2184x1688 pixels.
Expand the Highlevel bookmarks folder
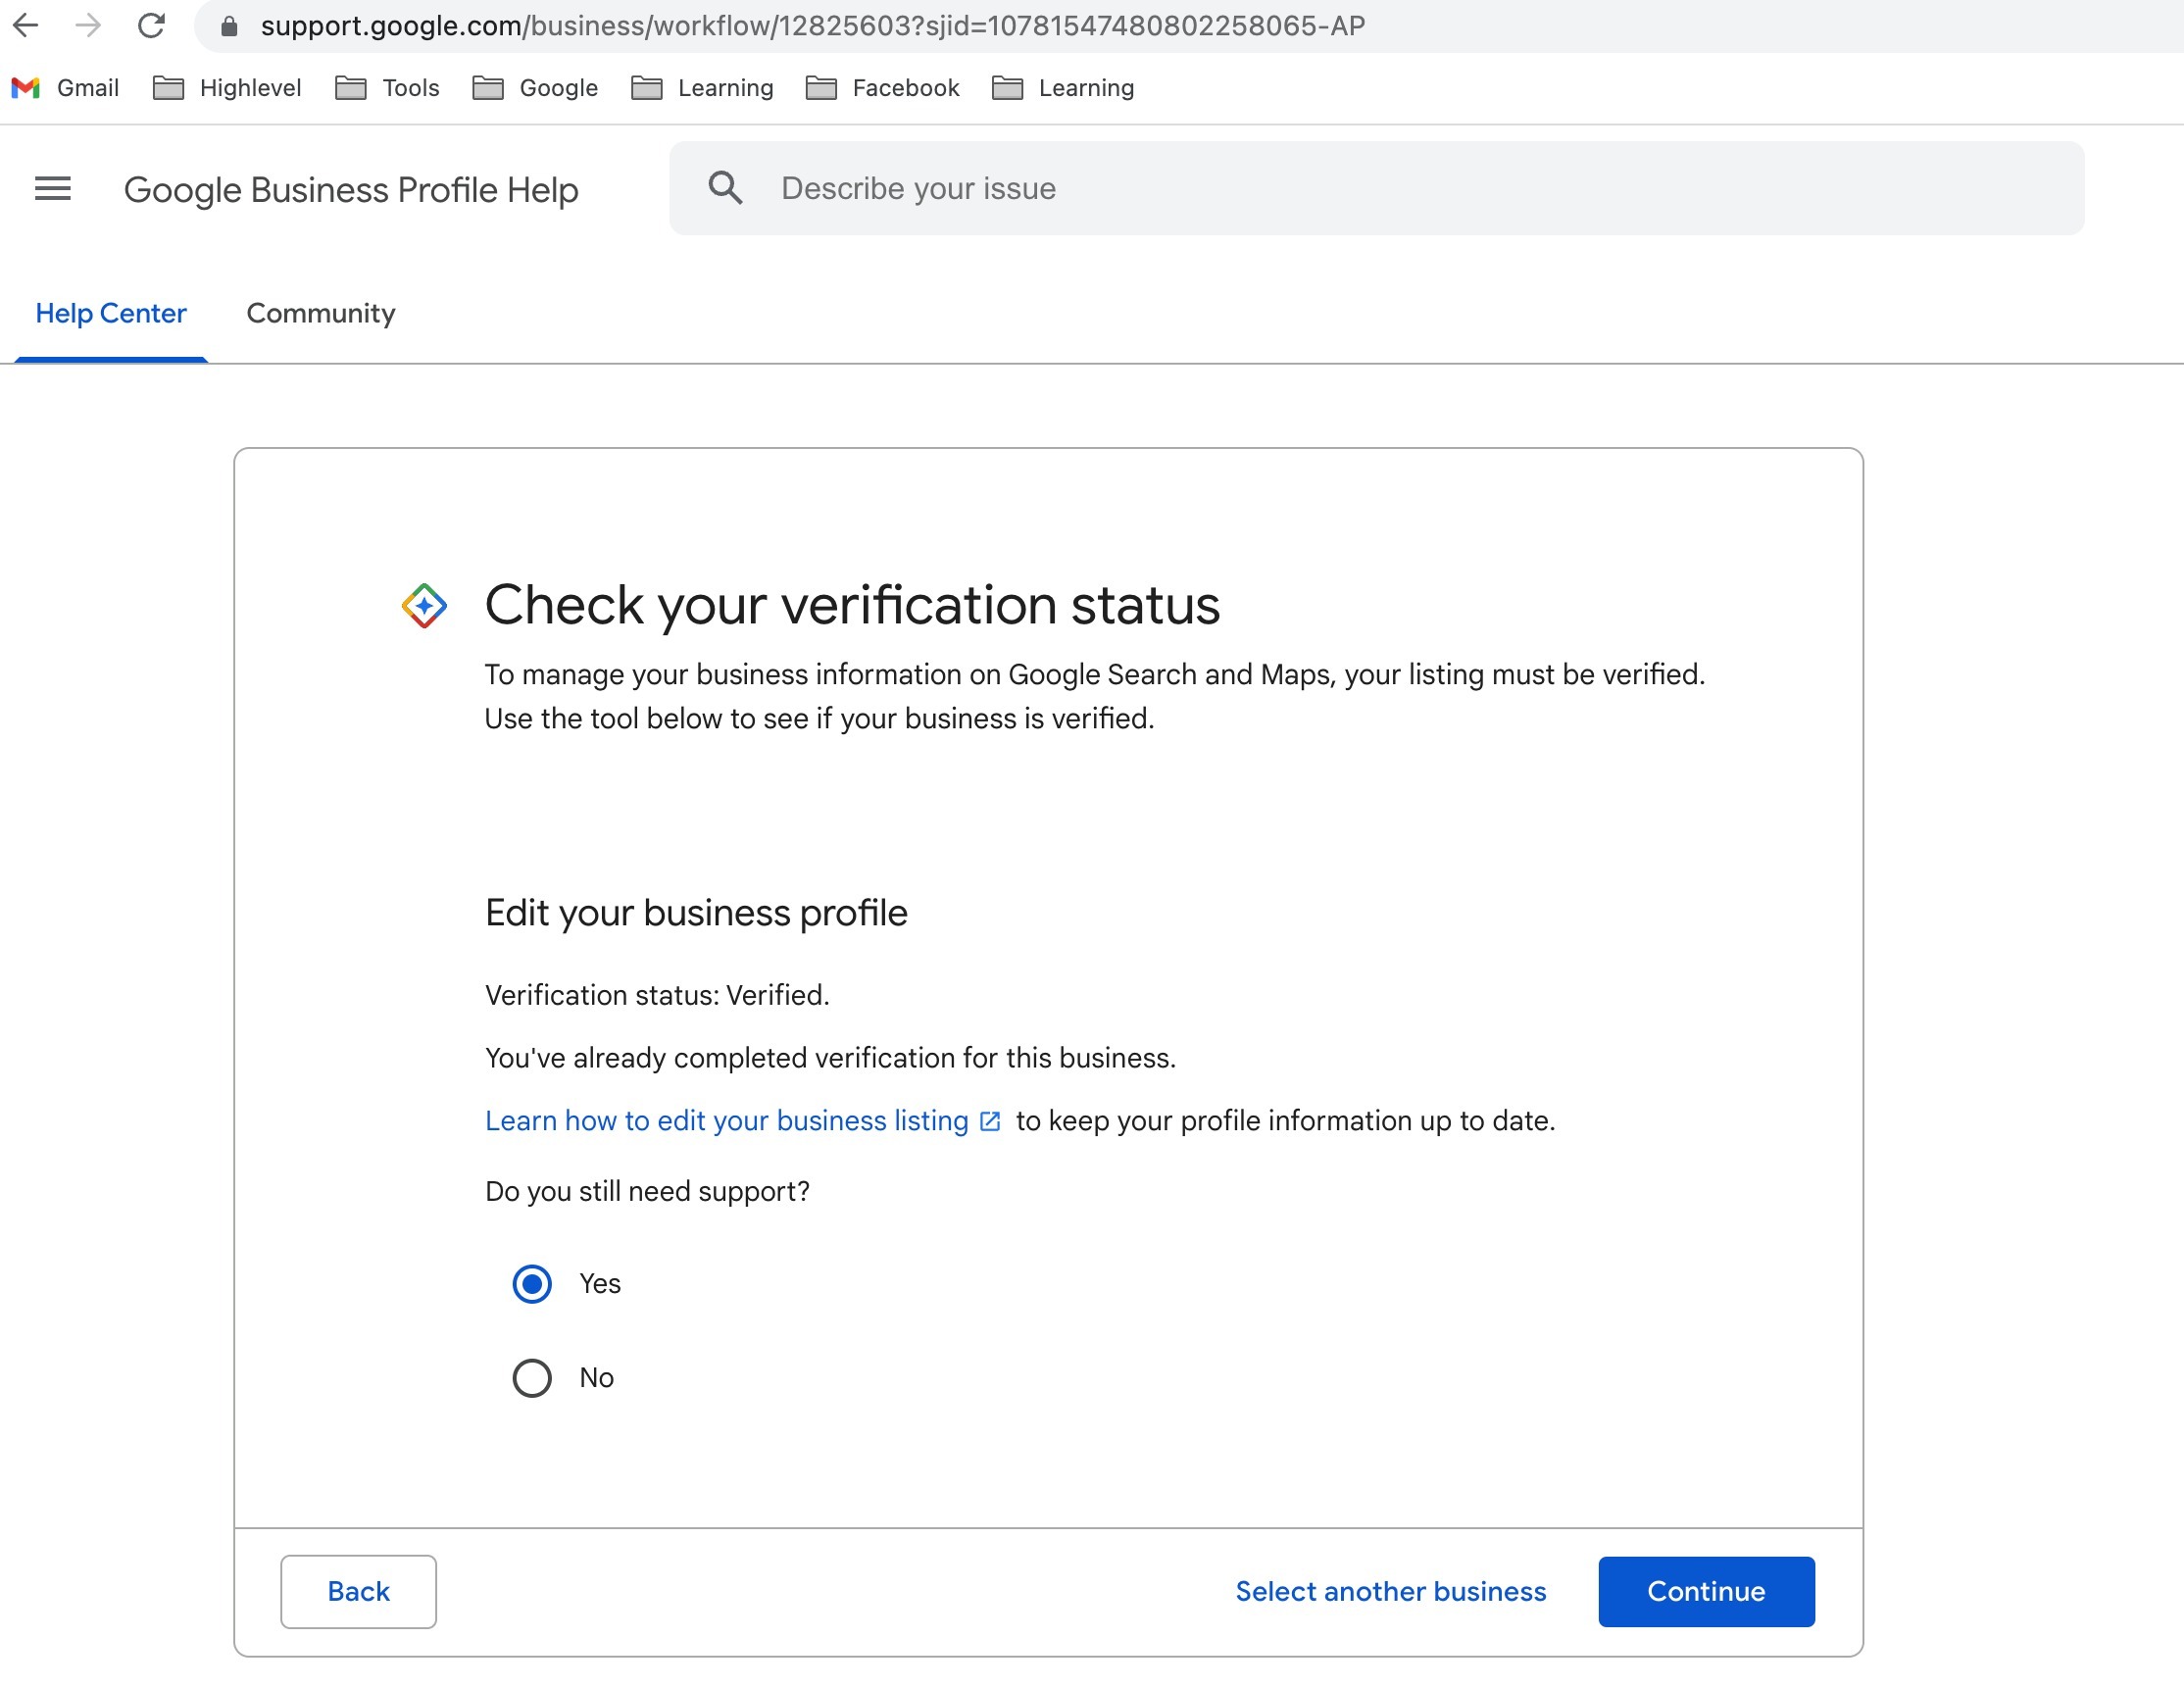(227, 88)
